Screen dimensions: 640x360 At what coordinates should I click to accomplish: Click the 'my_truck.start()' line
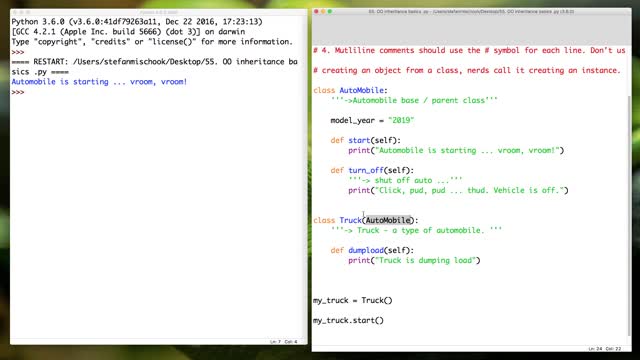pyautogui.click(x=348, y=320)
